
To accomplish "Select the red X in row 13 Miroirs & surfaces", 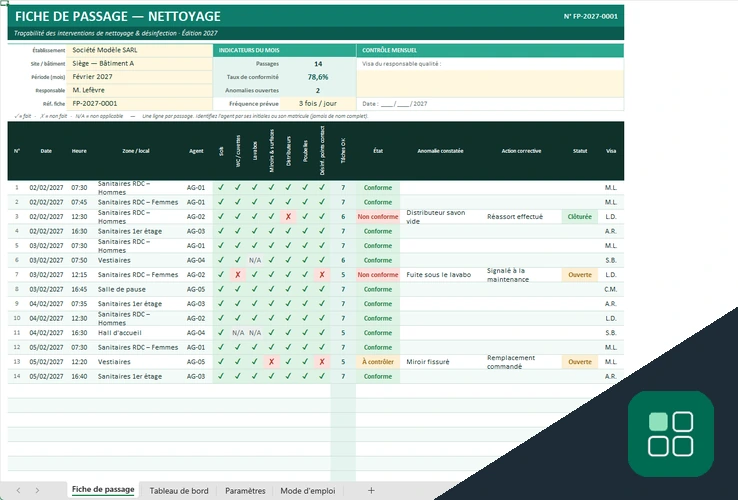I will pyautogui.click(x=272, y=362).
